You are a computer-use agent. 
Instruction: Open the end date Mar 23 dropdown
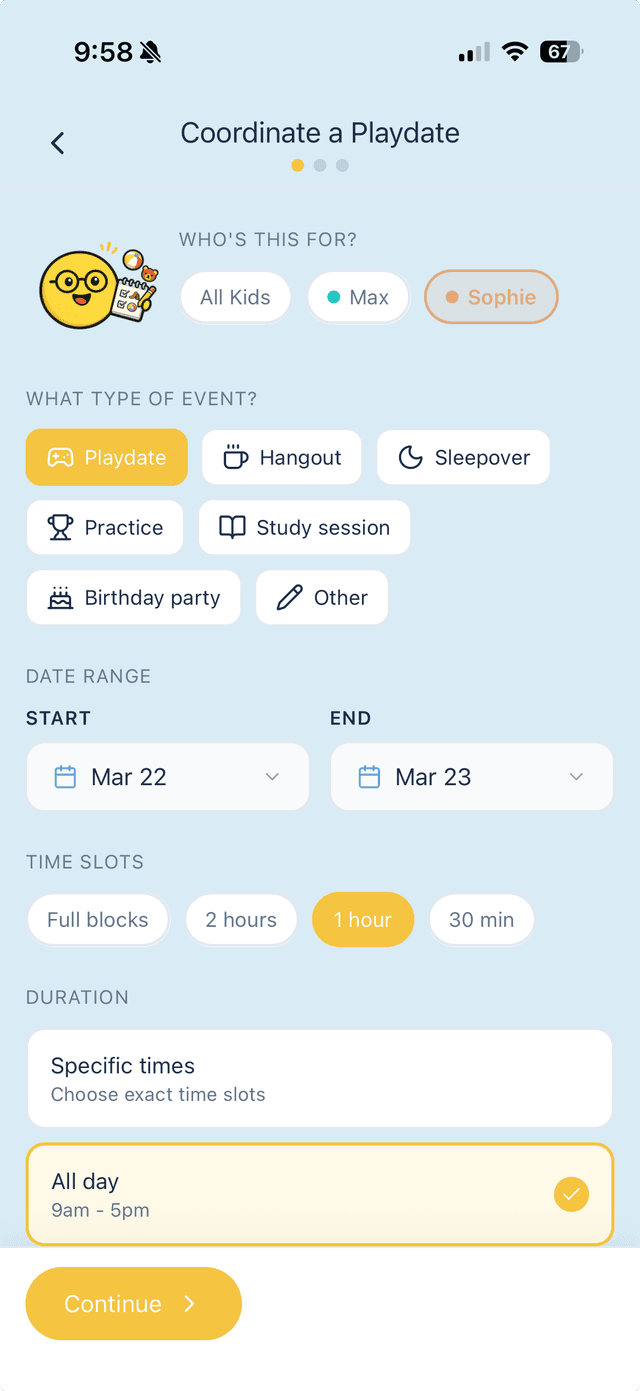[x=471, y=776]
